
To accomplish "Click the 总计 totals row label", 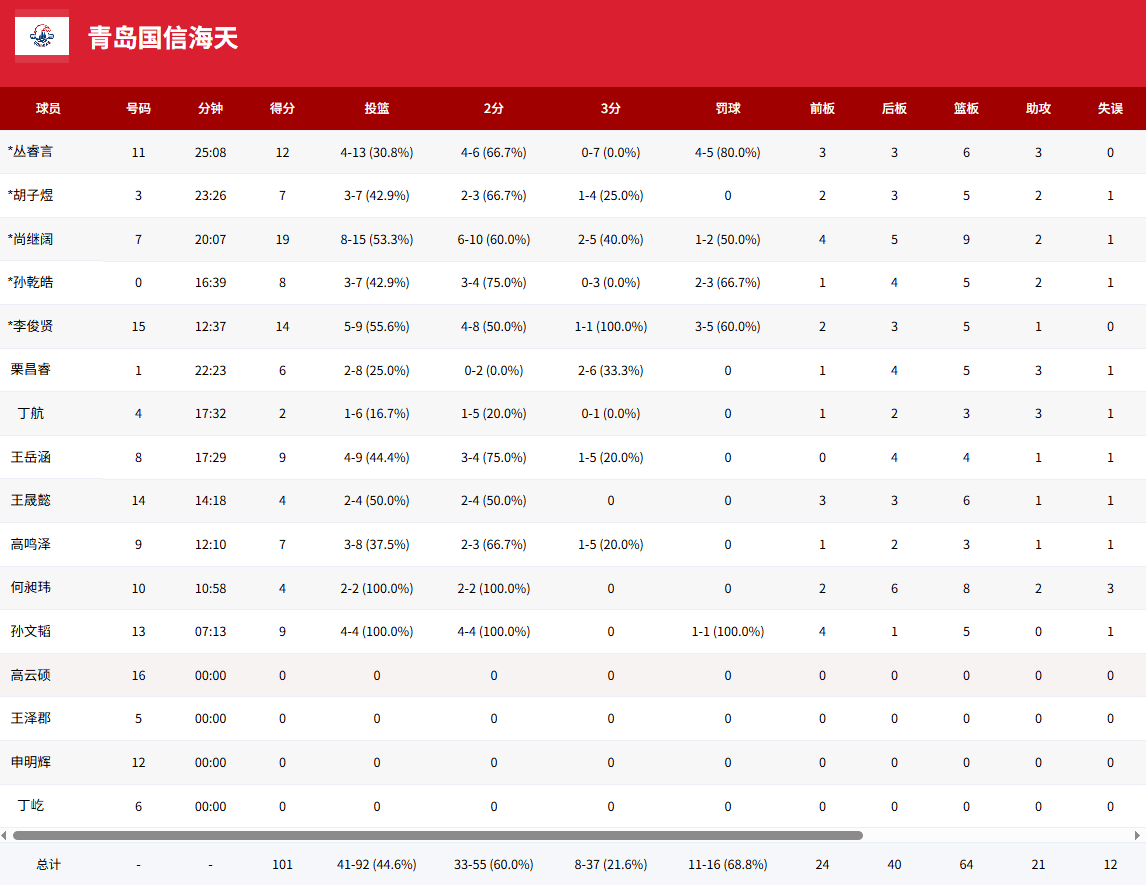I will 48,865.
